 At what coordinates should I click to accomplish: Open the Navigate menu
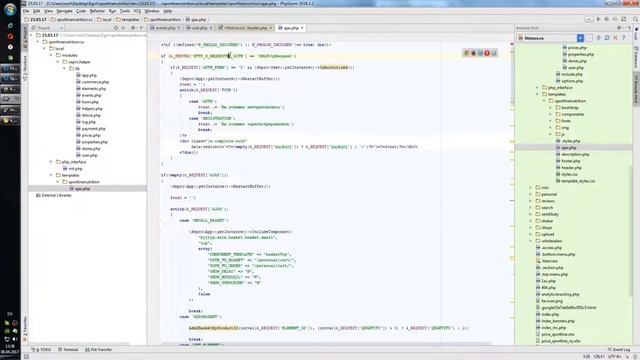(x=64, y=11)
